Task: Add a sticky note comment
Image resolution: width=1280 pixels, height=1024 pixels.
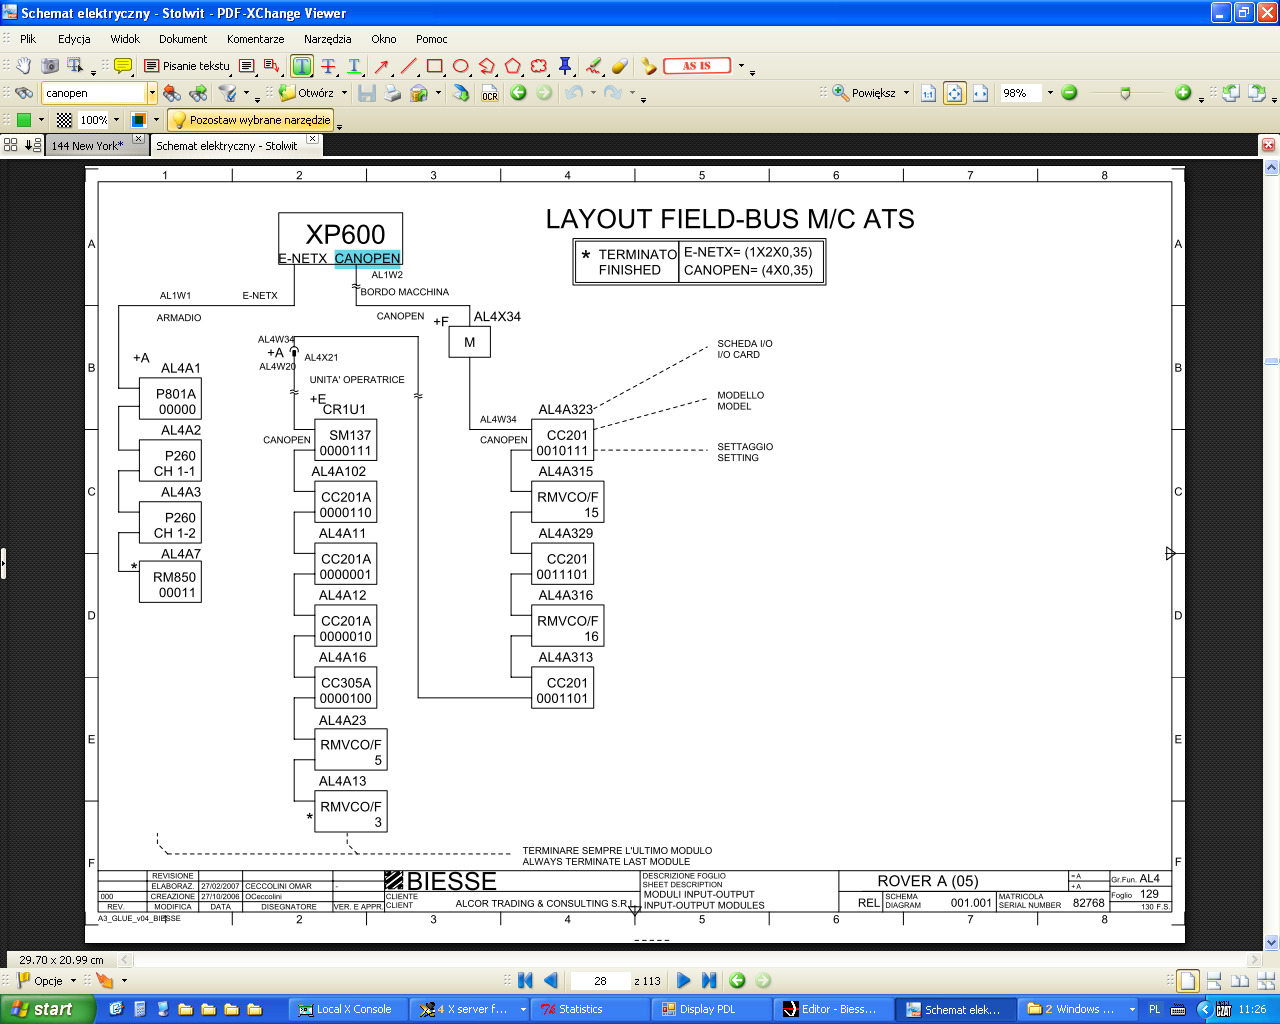Action: coord(123,66)
